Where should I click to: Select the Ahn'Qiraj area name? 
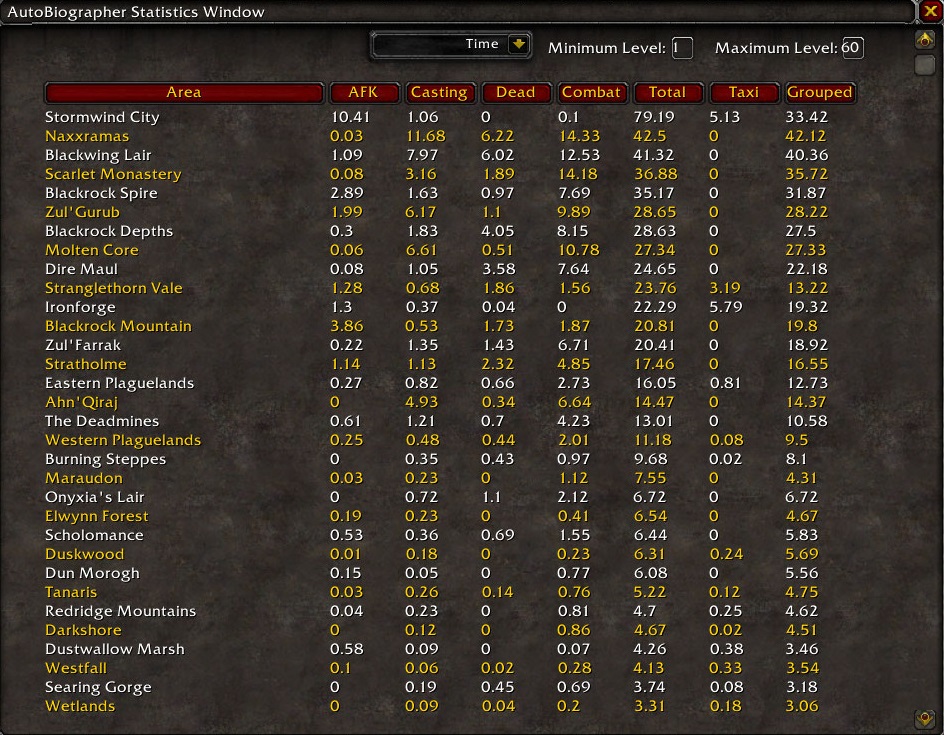coord(81,402)
